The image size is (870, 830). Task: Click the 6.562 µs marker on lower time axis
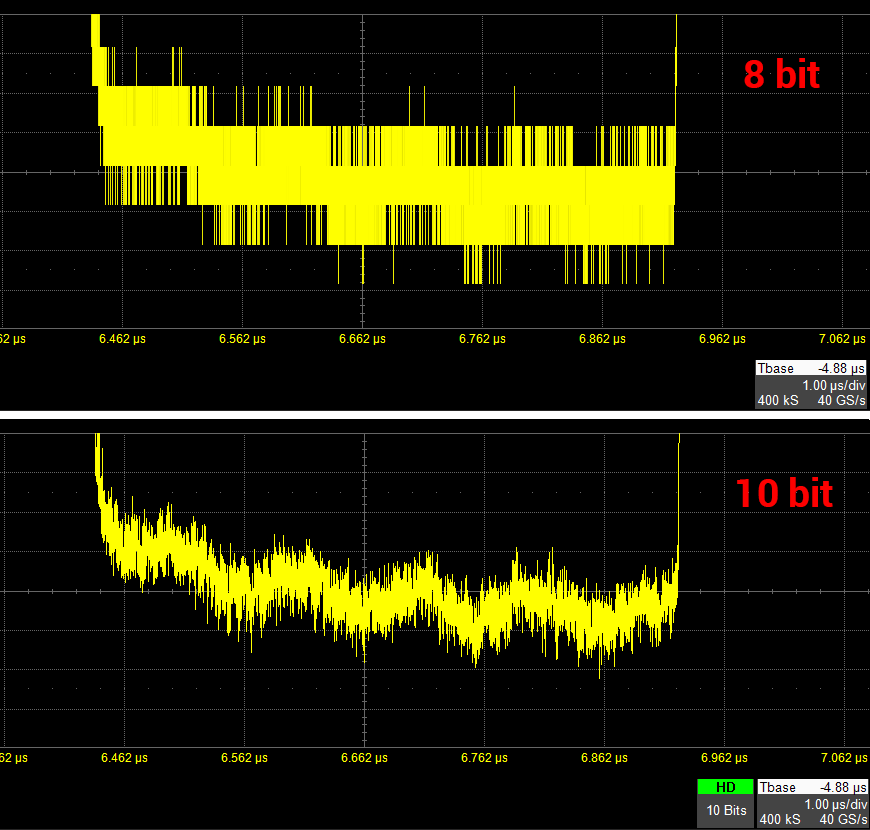coord(243,758)
